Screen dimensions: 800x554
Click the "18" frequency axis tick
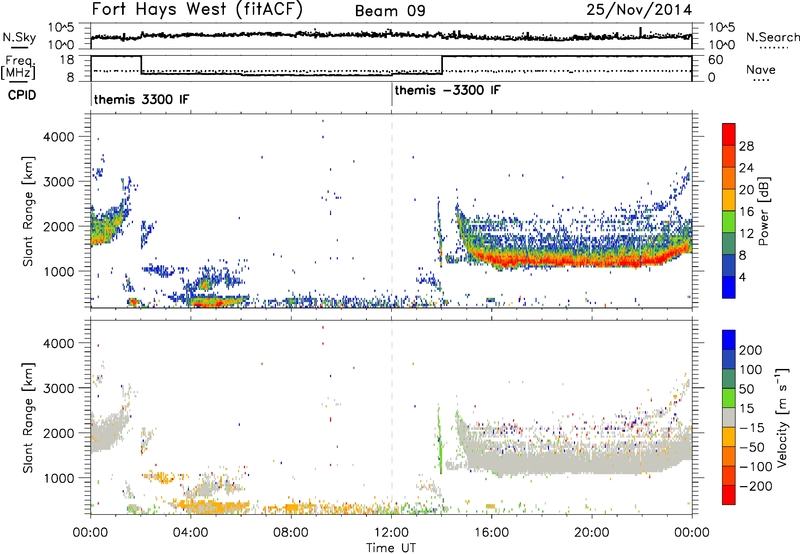(67, 59)
